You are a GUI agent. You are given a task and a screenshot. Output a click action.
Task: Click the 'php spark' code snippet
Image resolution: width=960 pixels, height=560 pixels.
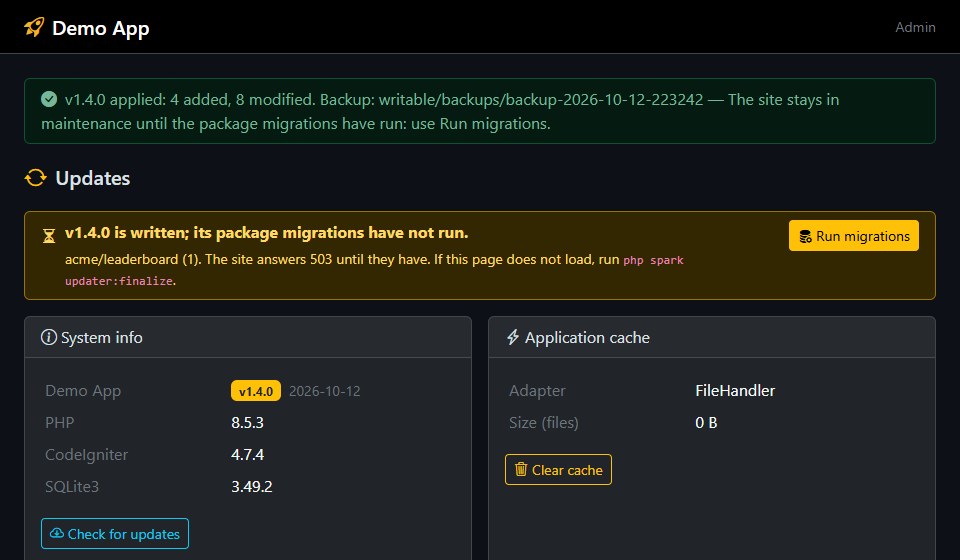[653, 260]
